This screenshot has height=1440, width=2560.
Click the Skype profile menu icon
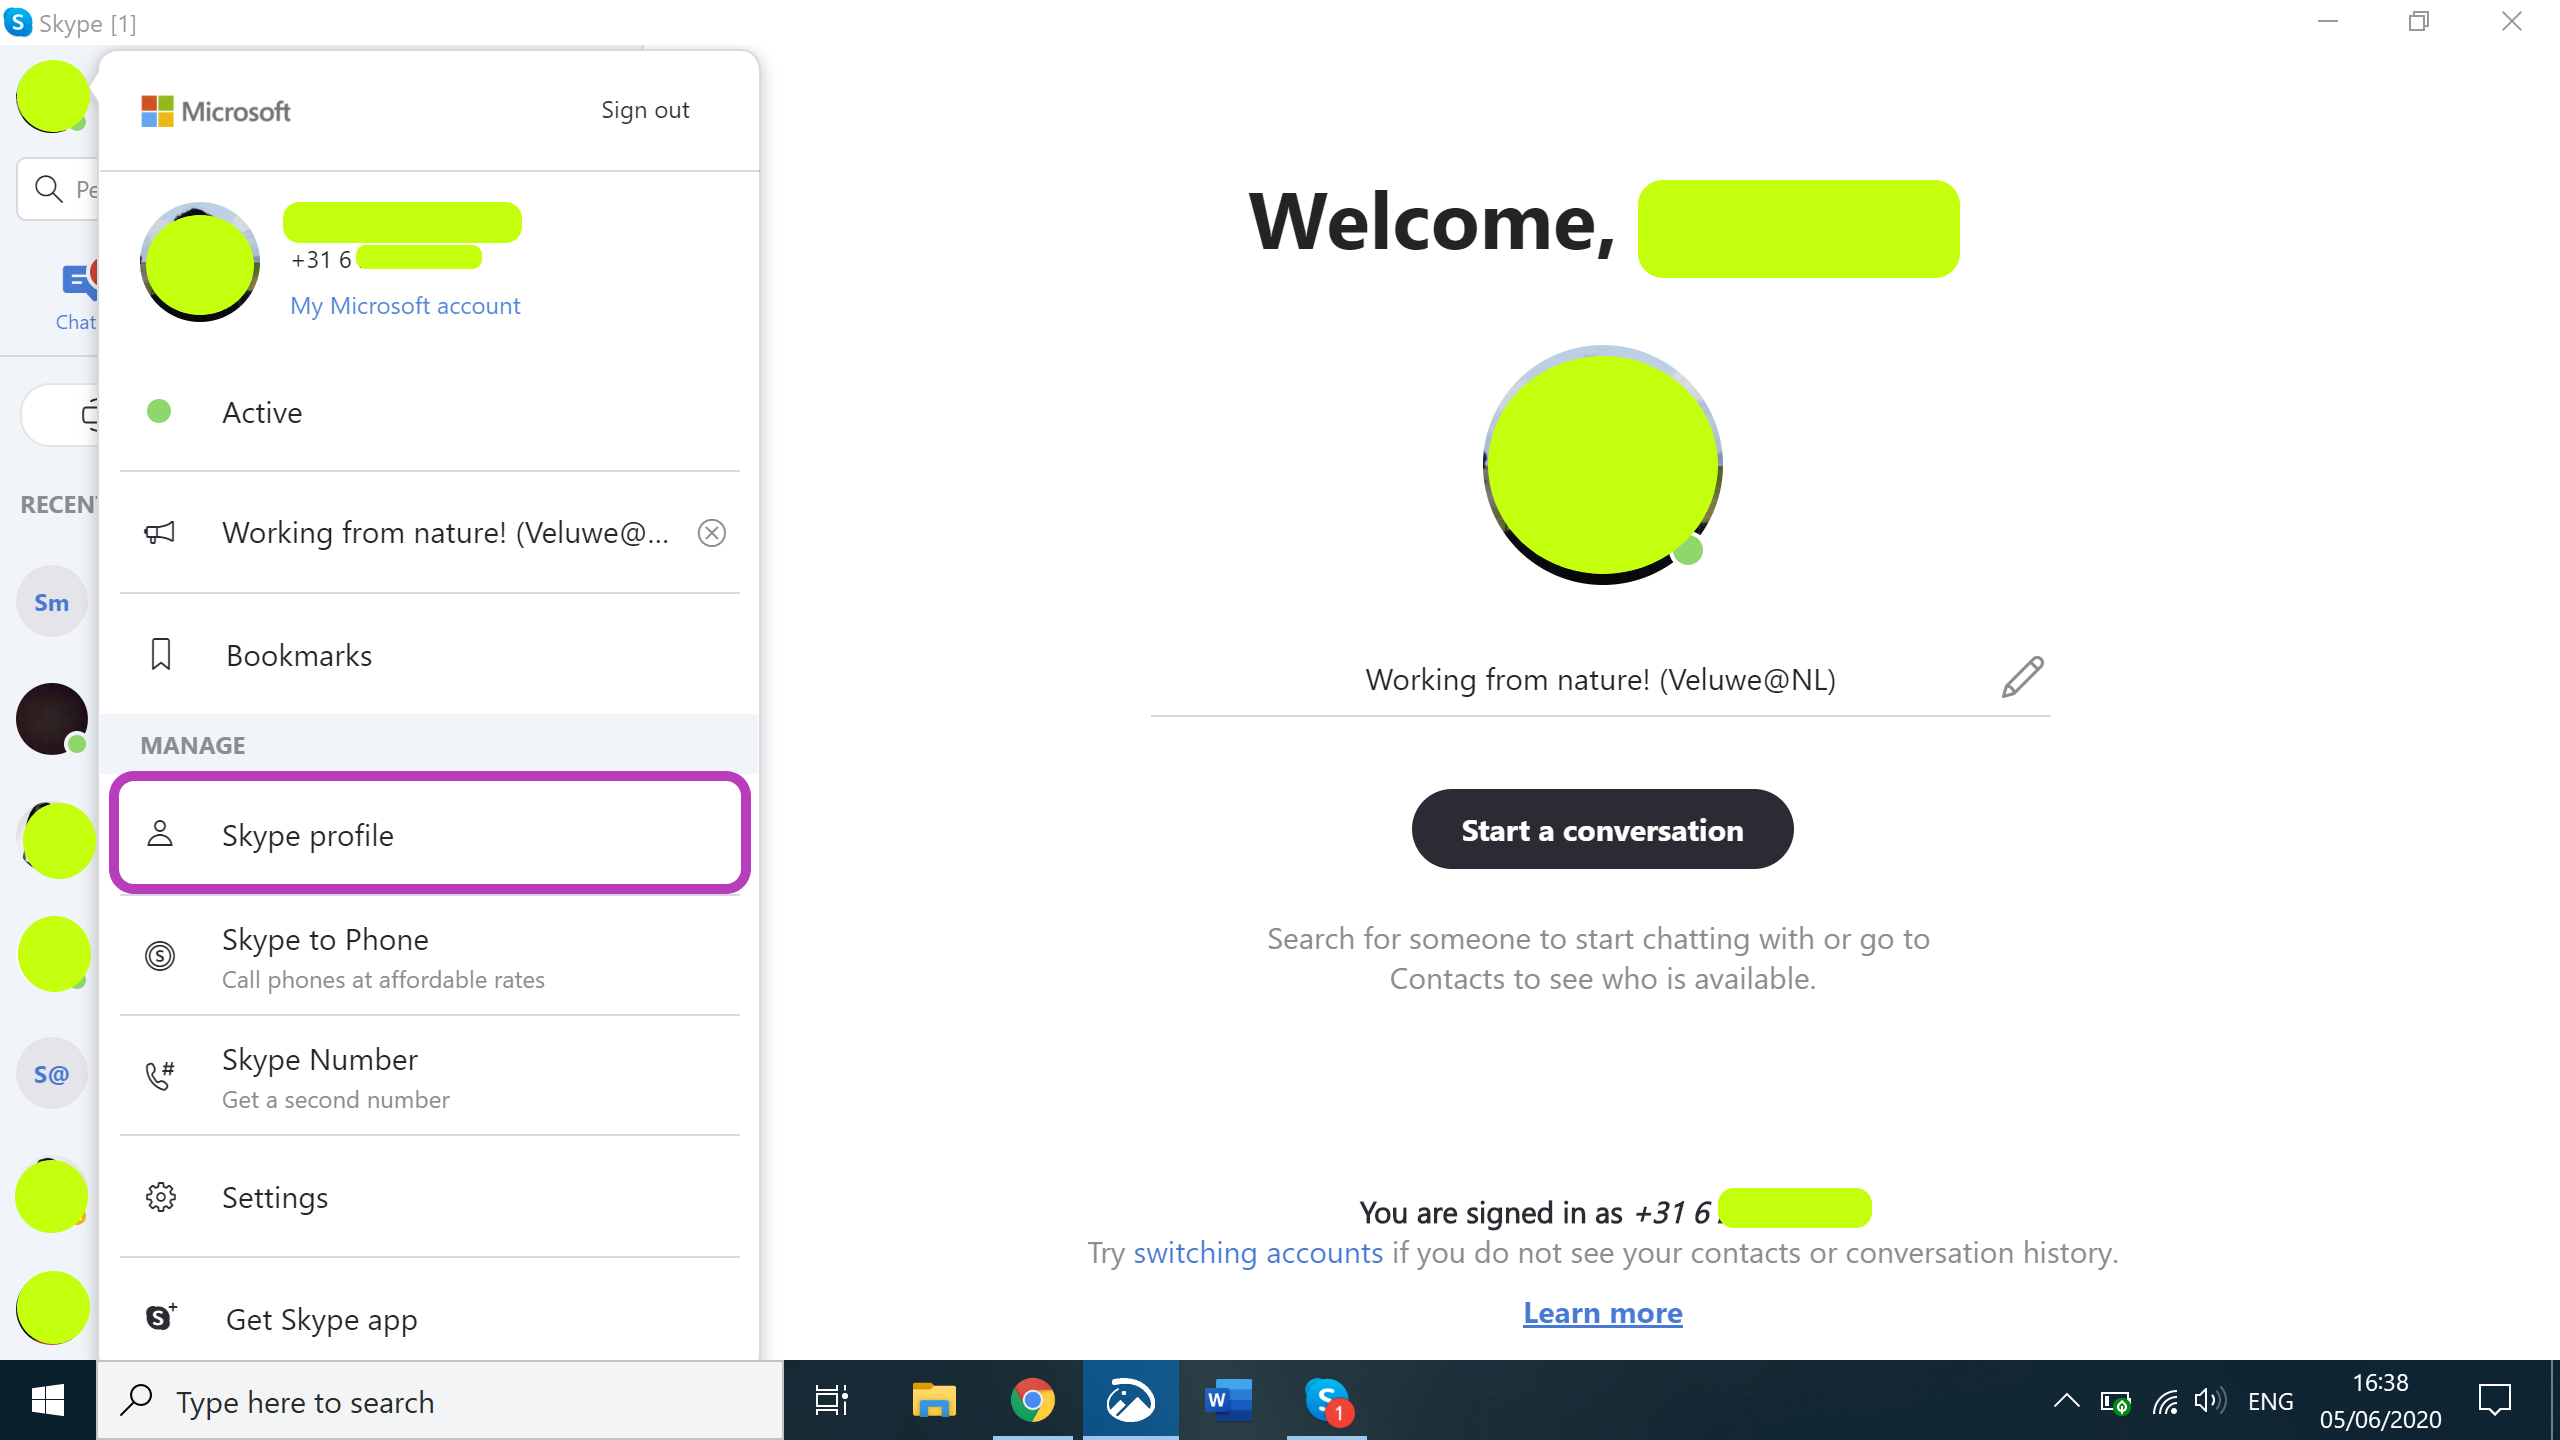tap(160, 833)
